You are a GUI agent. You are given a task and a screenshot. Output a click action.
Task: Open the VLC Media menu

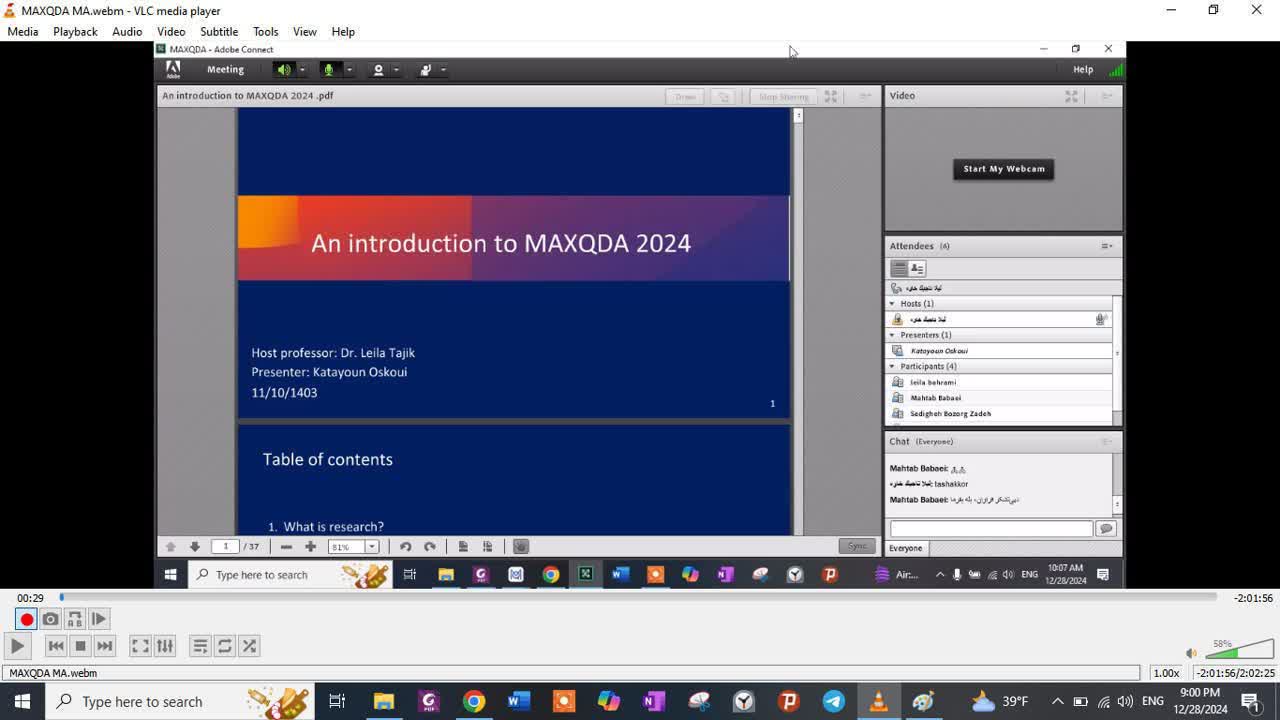click(x=23, y=31)
